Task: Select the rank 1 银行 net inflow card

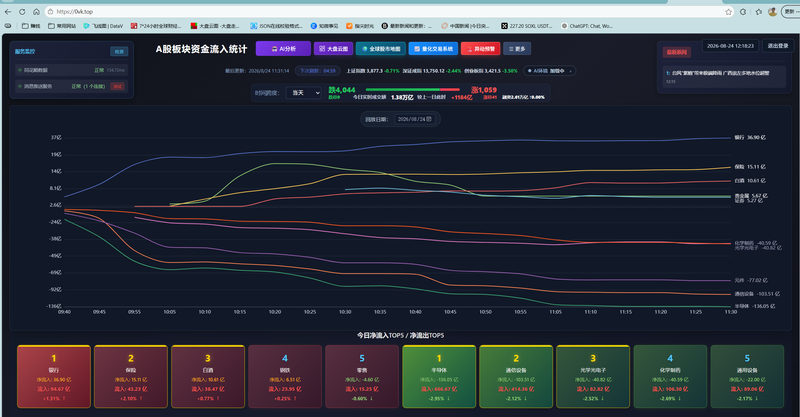Action: click(x=54, y=377)
